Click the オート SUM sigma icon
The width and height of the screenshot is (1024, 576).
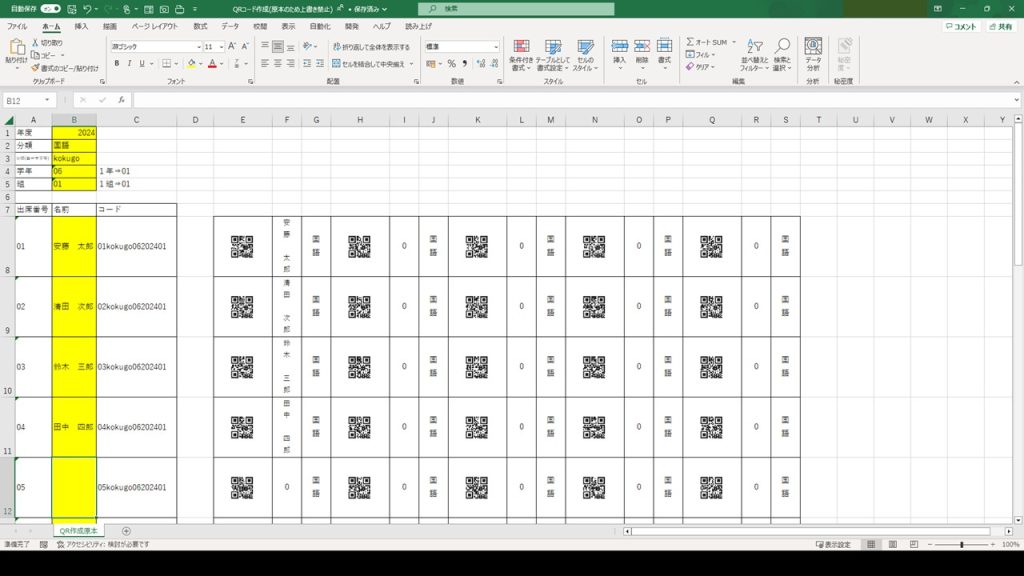coord(691,42)
